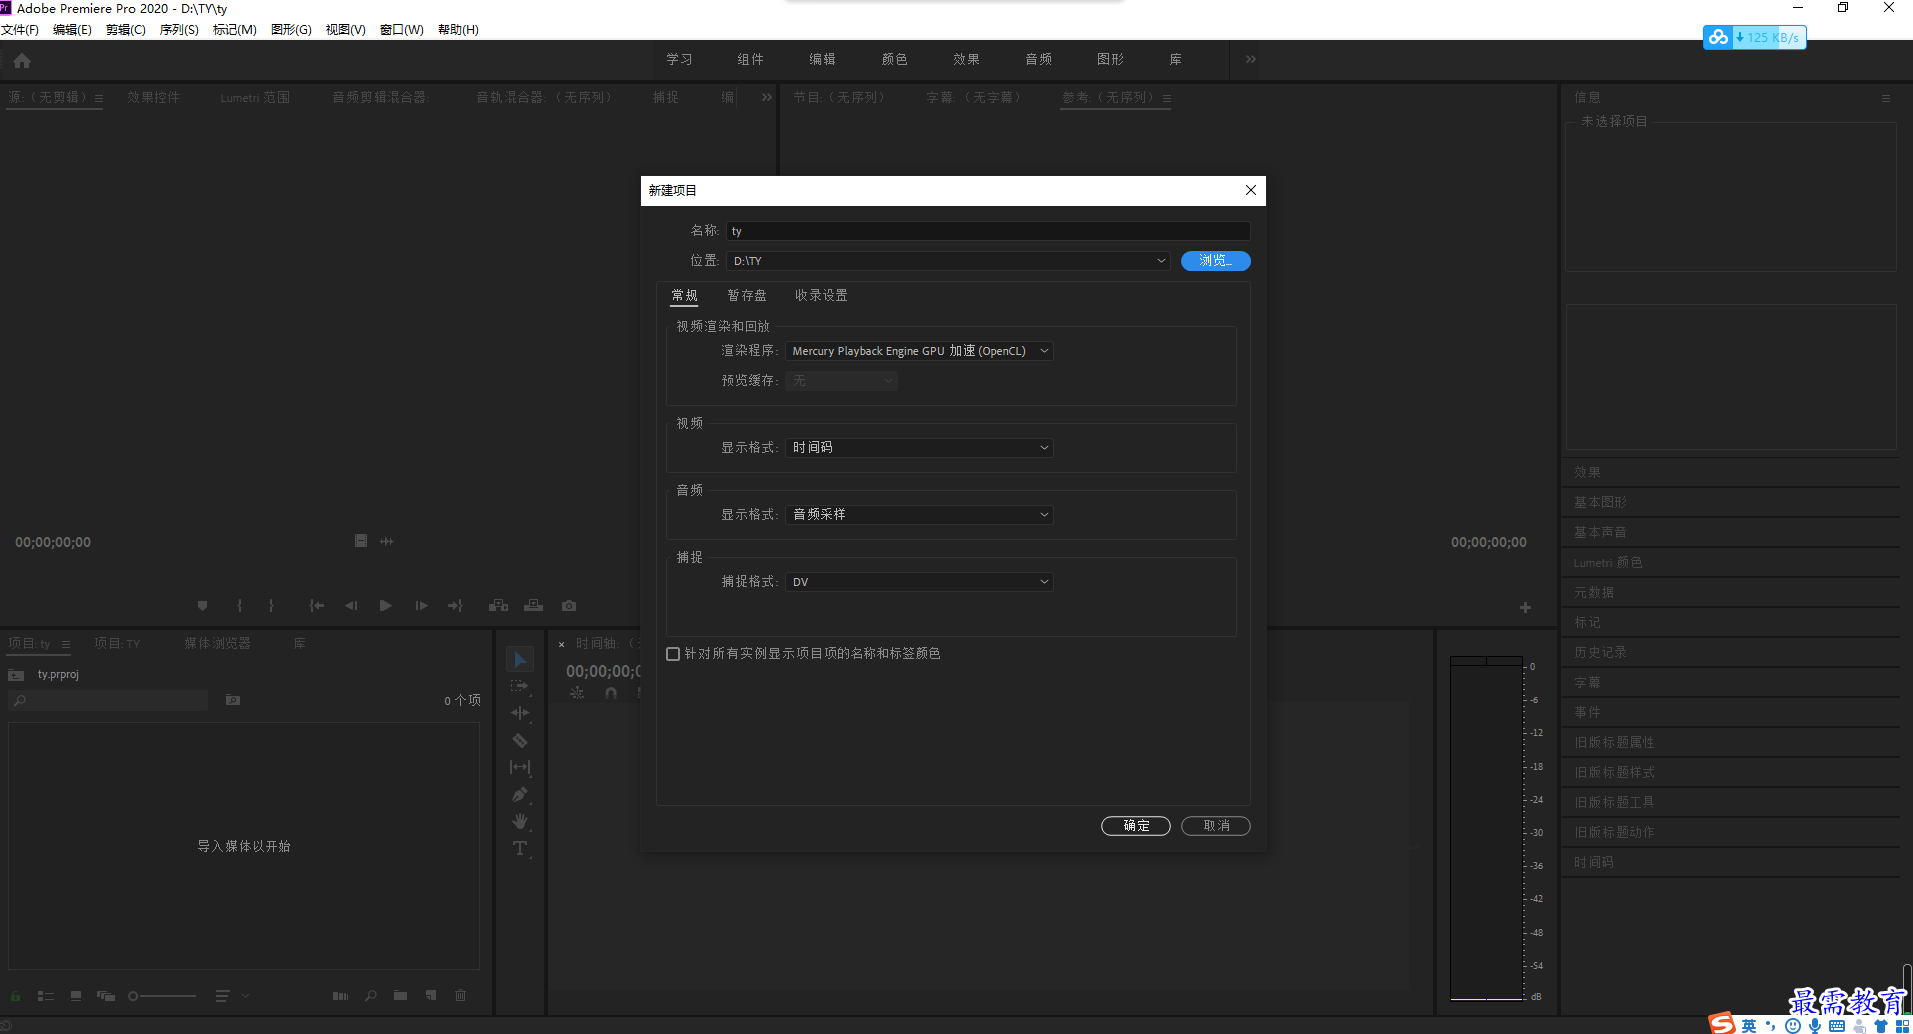Switch to the 收录设置 tab

821,295
